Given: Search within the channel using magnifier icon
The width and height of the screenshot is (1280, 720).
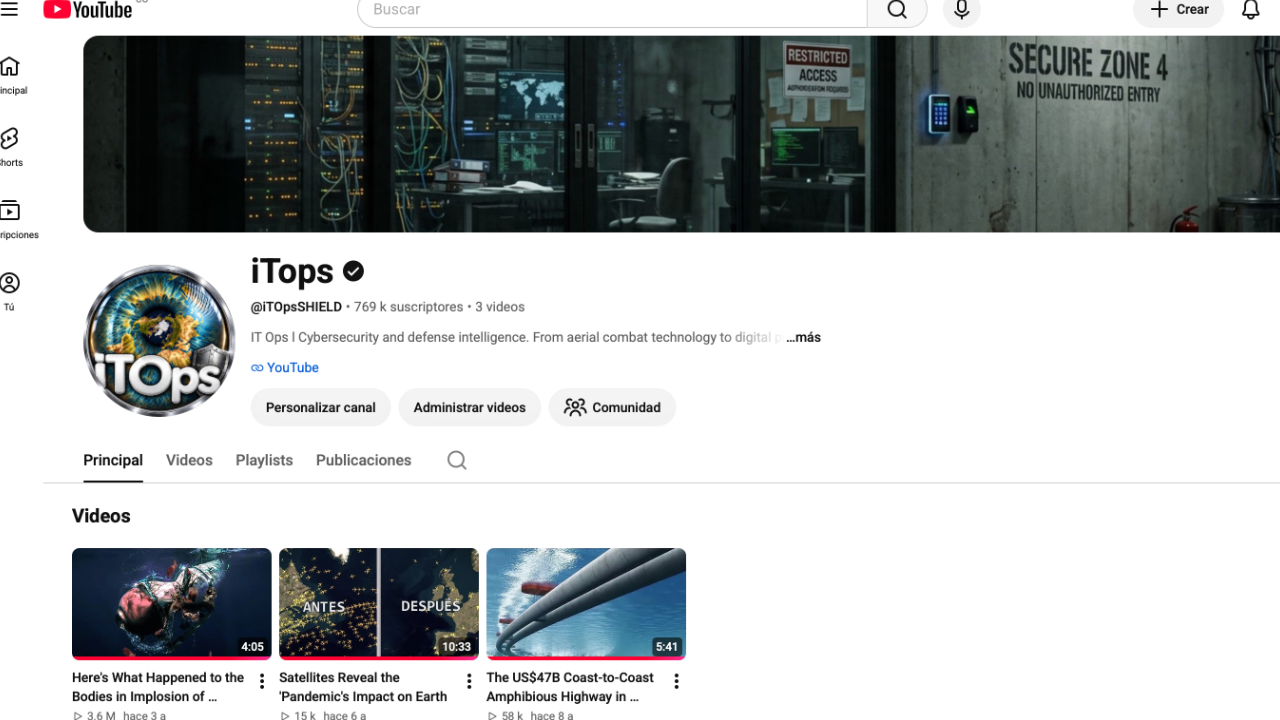Looking at the screenshot, I should (457, 460).
